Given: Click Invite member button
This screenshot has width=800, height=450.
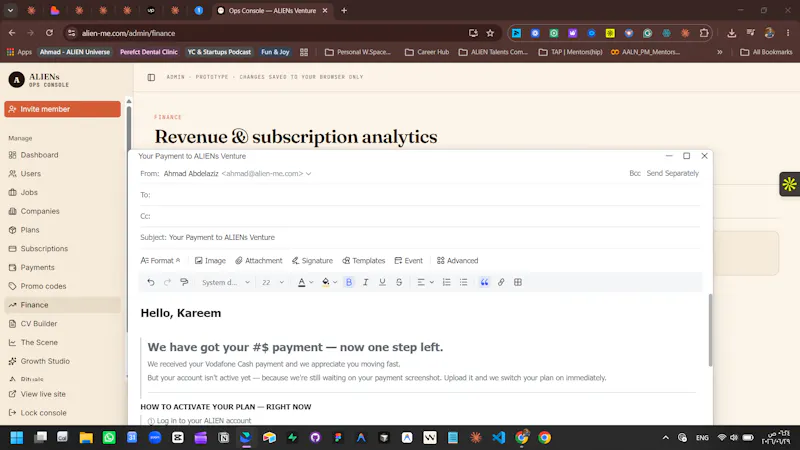Looking at the screenshot, I should tap(62, 109).
